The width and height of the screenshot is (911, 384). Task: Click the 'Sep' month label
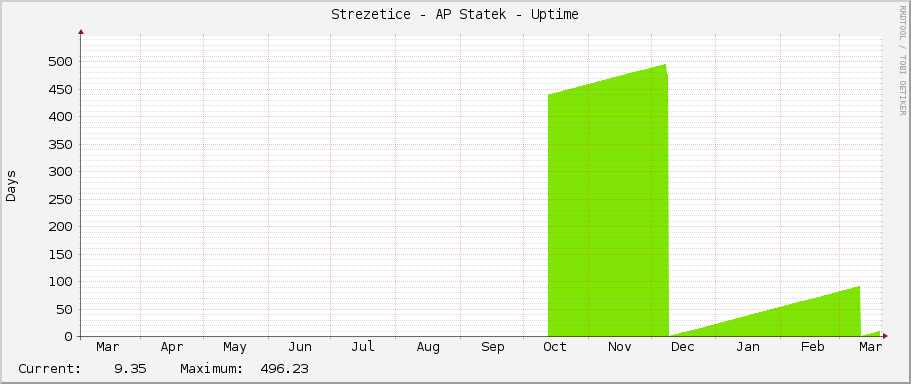pos(493,348)
